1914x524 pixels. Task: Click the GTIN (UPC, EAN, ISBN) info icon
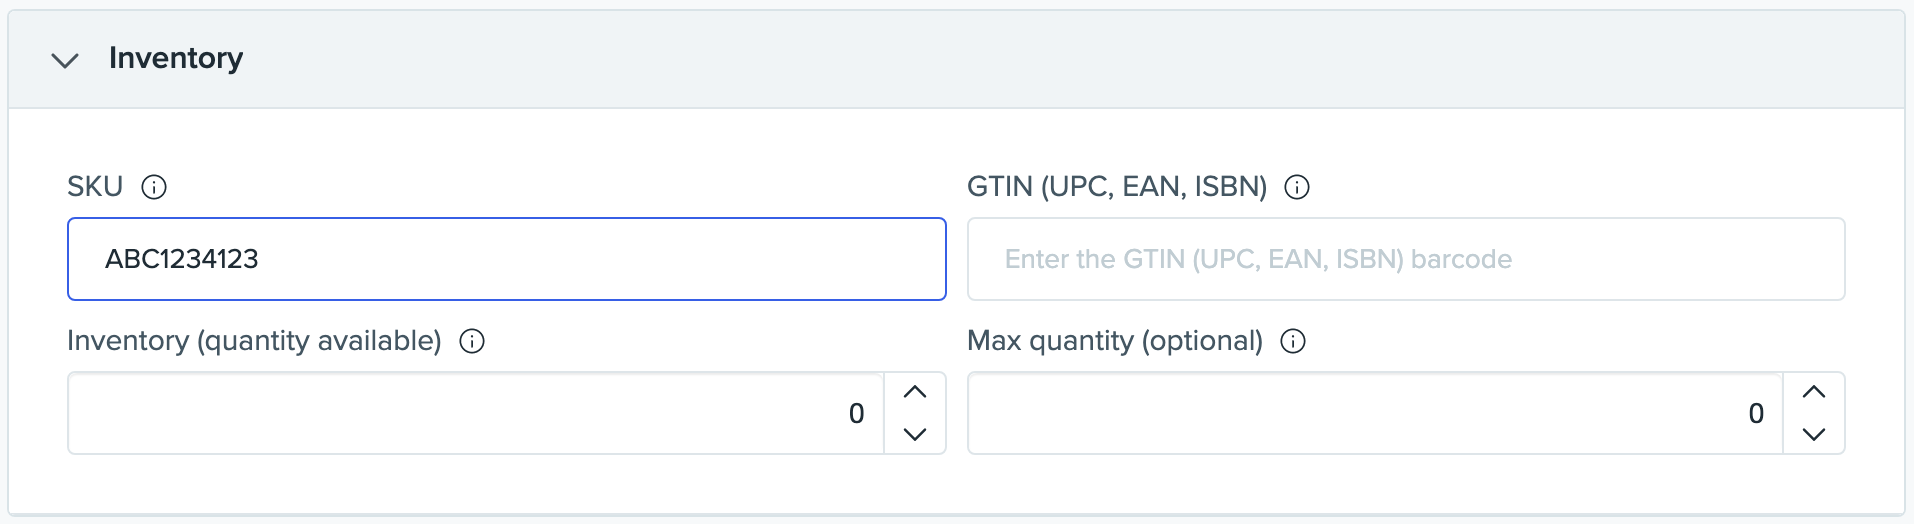[1297, 187]
